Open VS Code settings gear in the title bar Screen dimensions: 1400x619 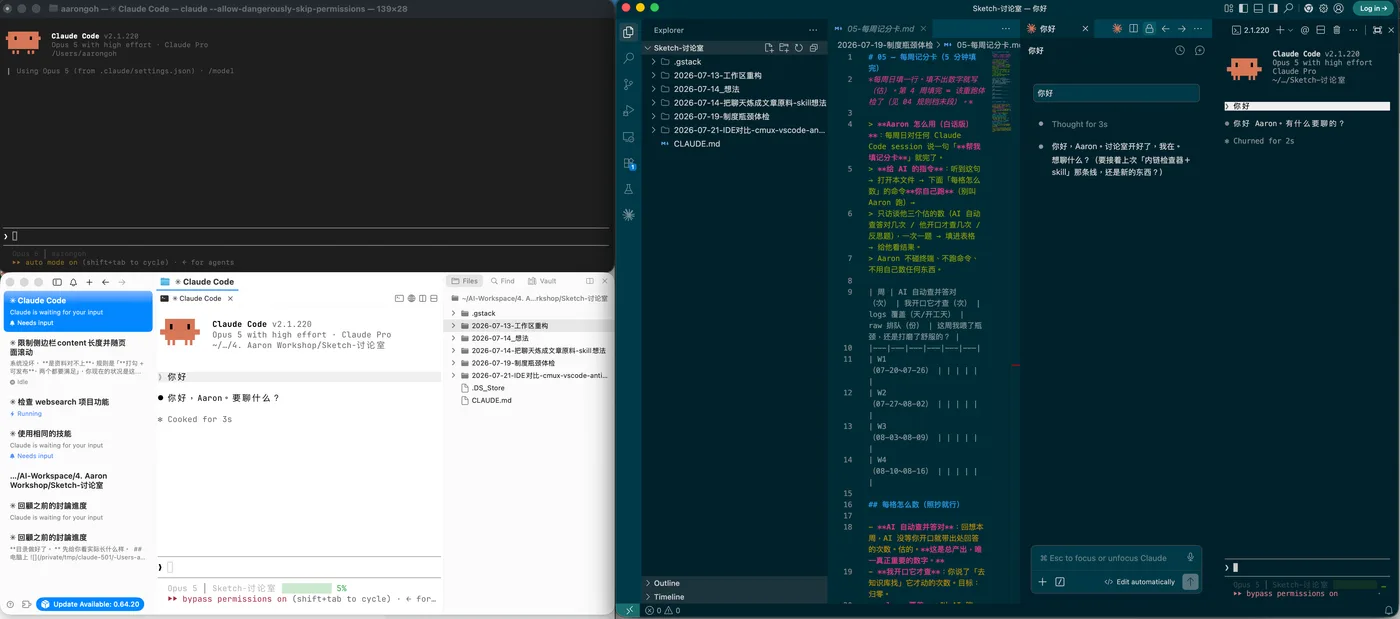point(1323,8)
